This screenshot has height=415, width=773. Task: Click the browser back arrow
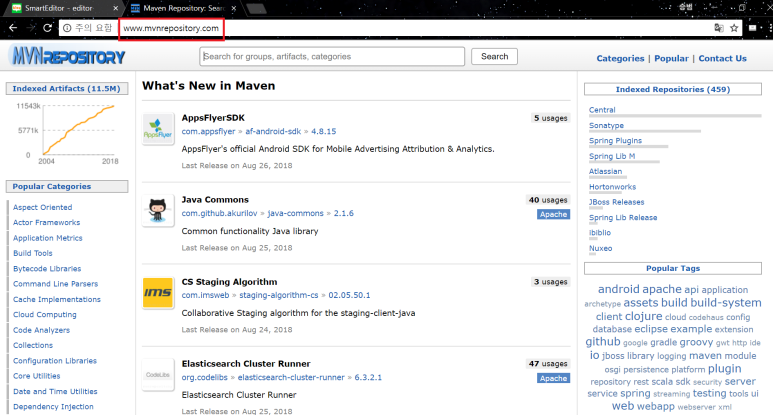coord(13,28)
